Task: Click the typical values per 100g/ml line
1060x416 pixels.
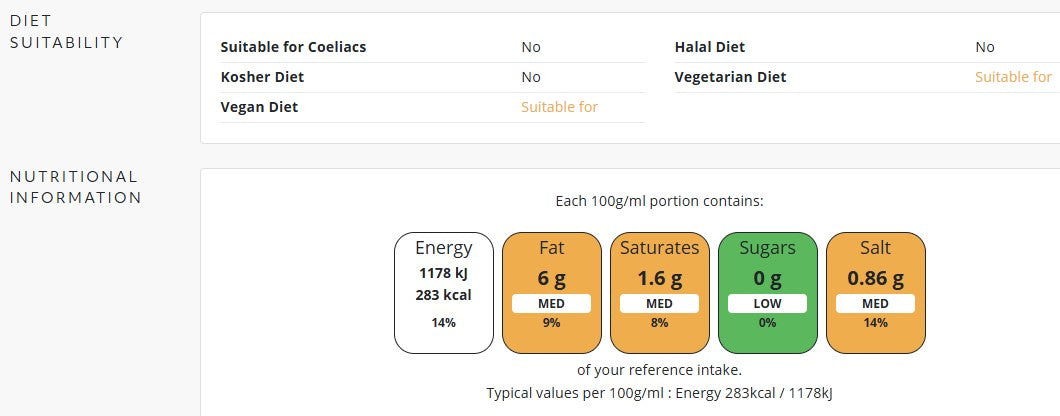Action: pyautogui.click(x=659, y=393)
